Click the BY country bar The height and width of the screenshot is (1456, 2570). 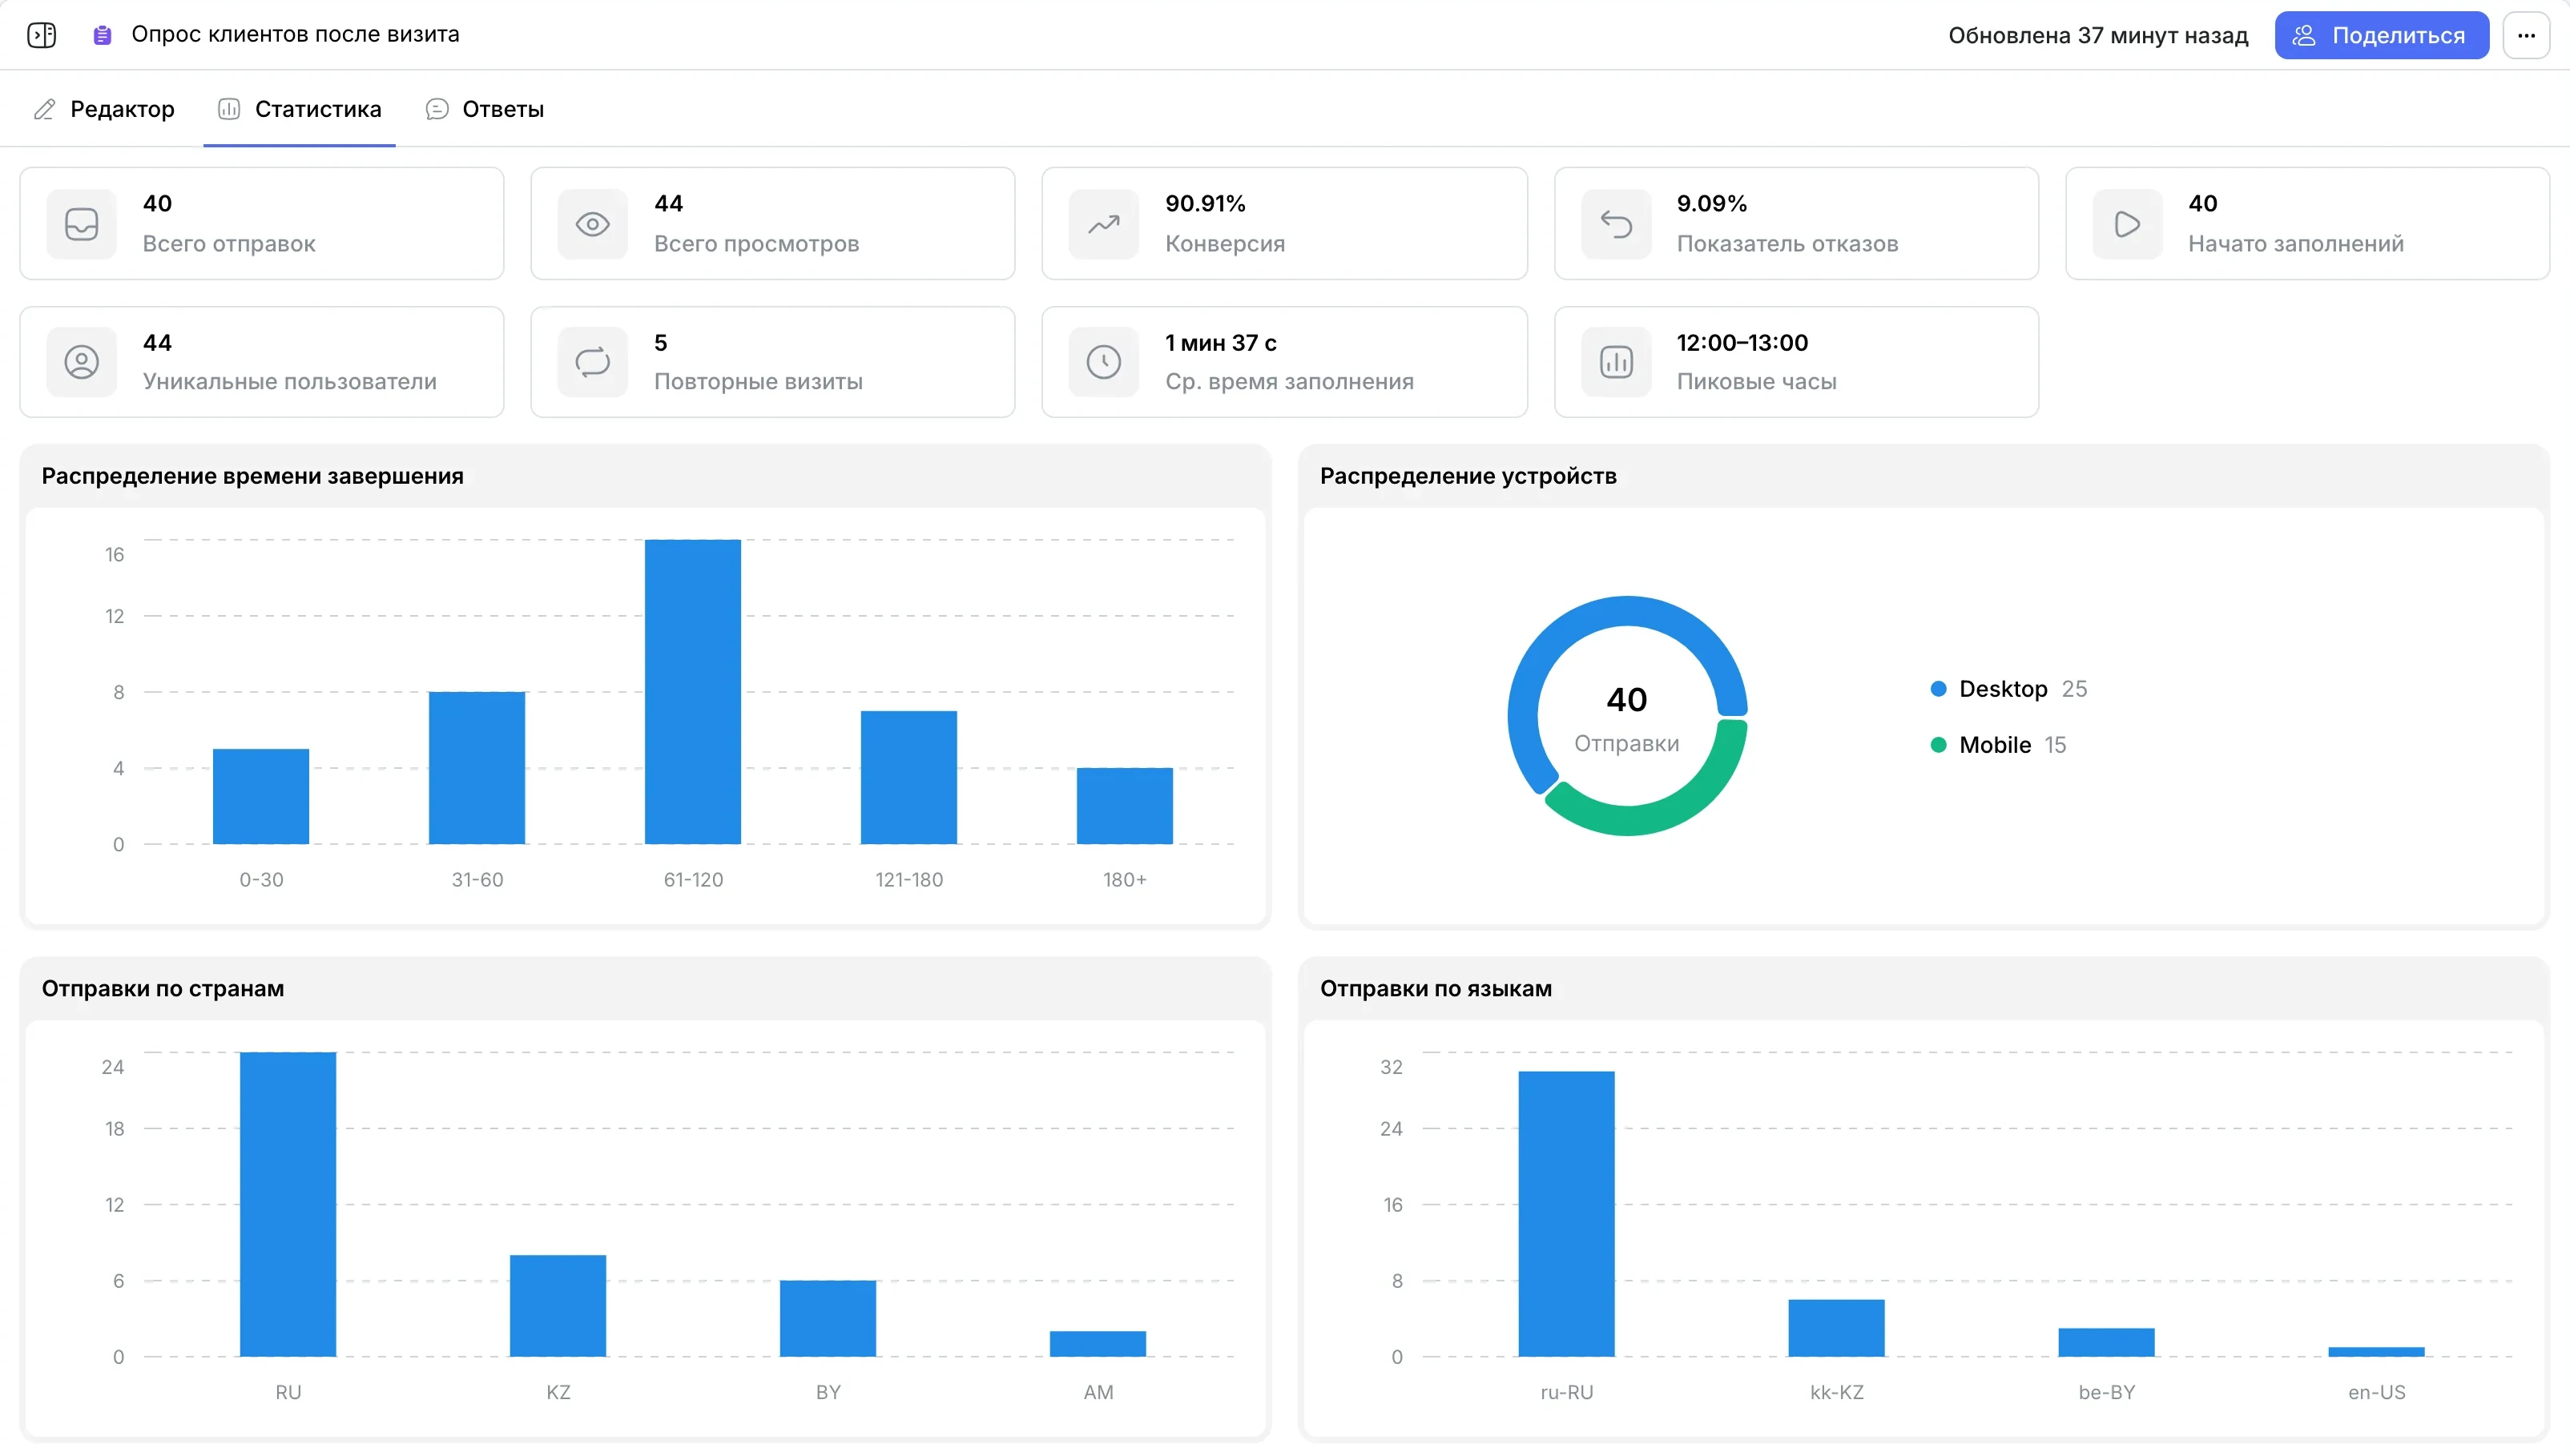828,1318
